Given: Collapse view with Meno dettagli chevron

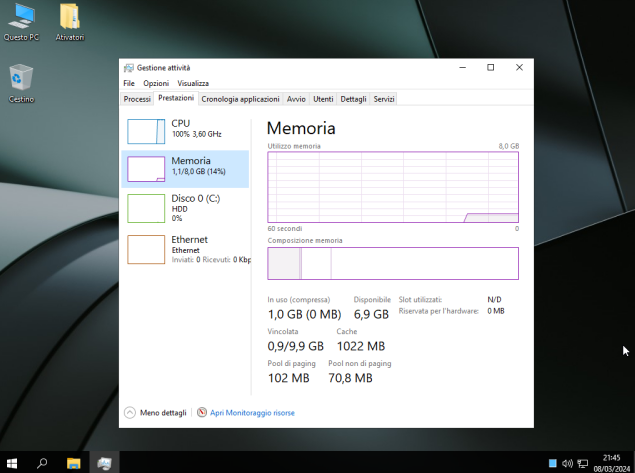Looking at the screenshot, I should coord(130,413).
